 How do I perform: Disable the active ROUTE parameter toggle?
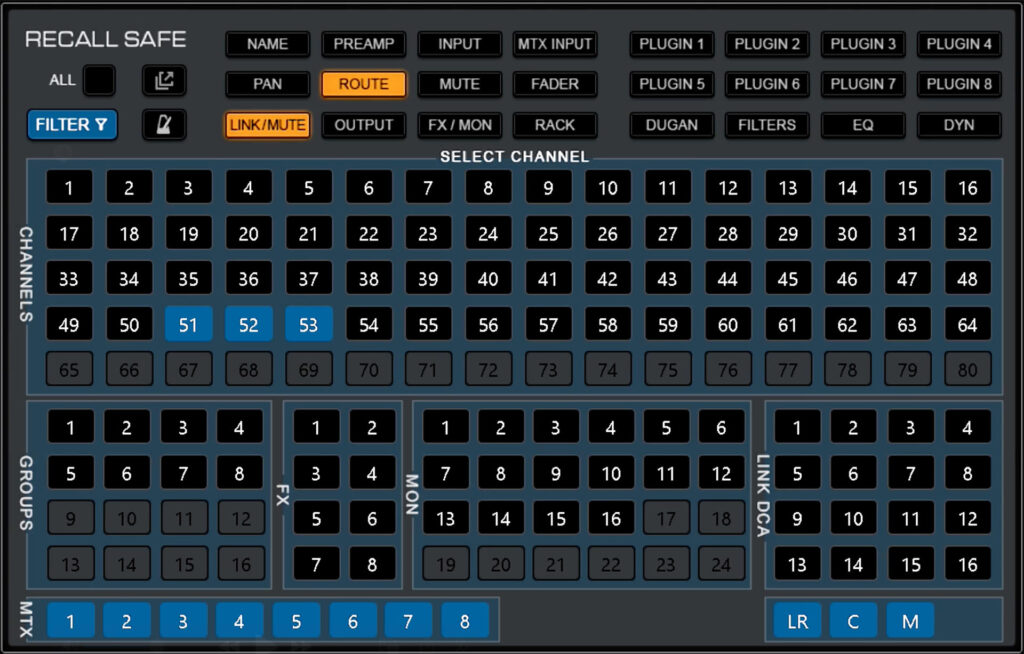point(363,84)
